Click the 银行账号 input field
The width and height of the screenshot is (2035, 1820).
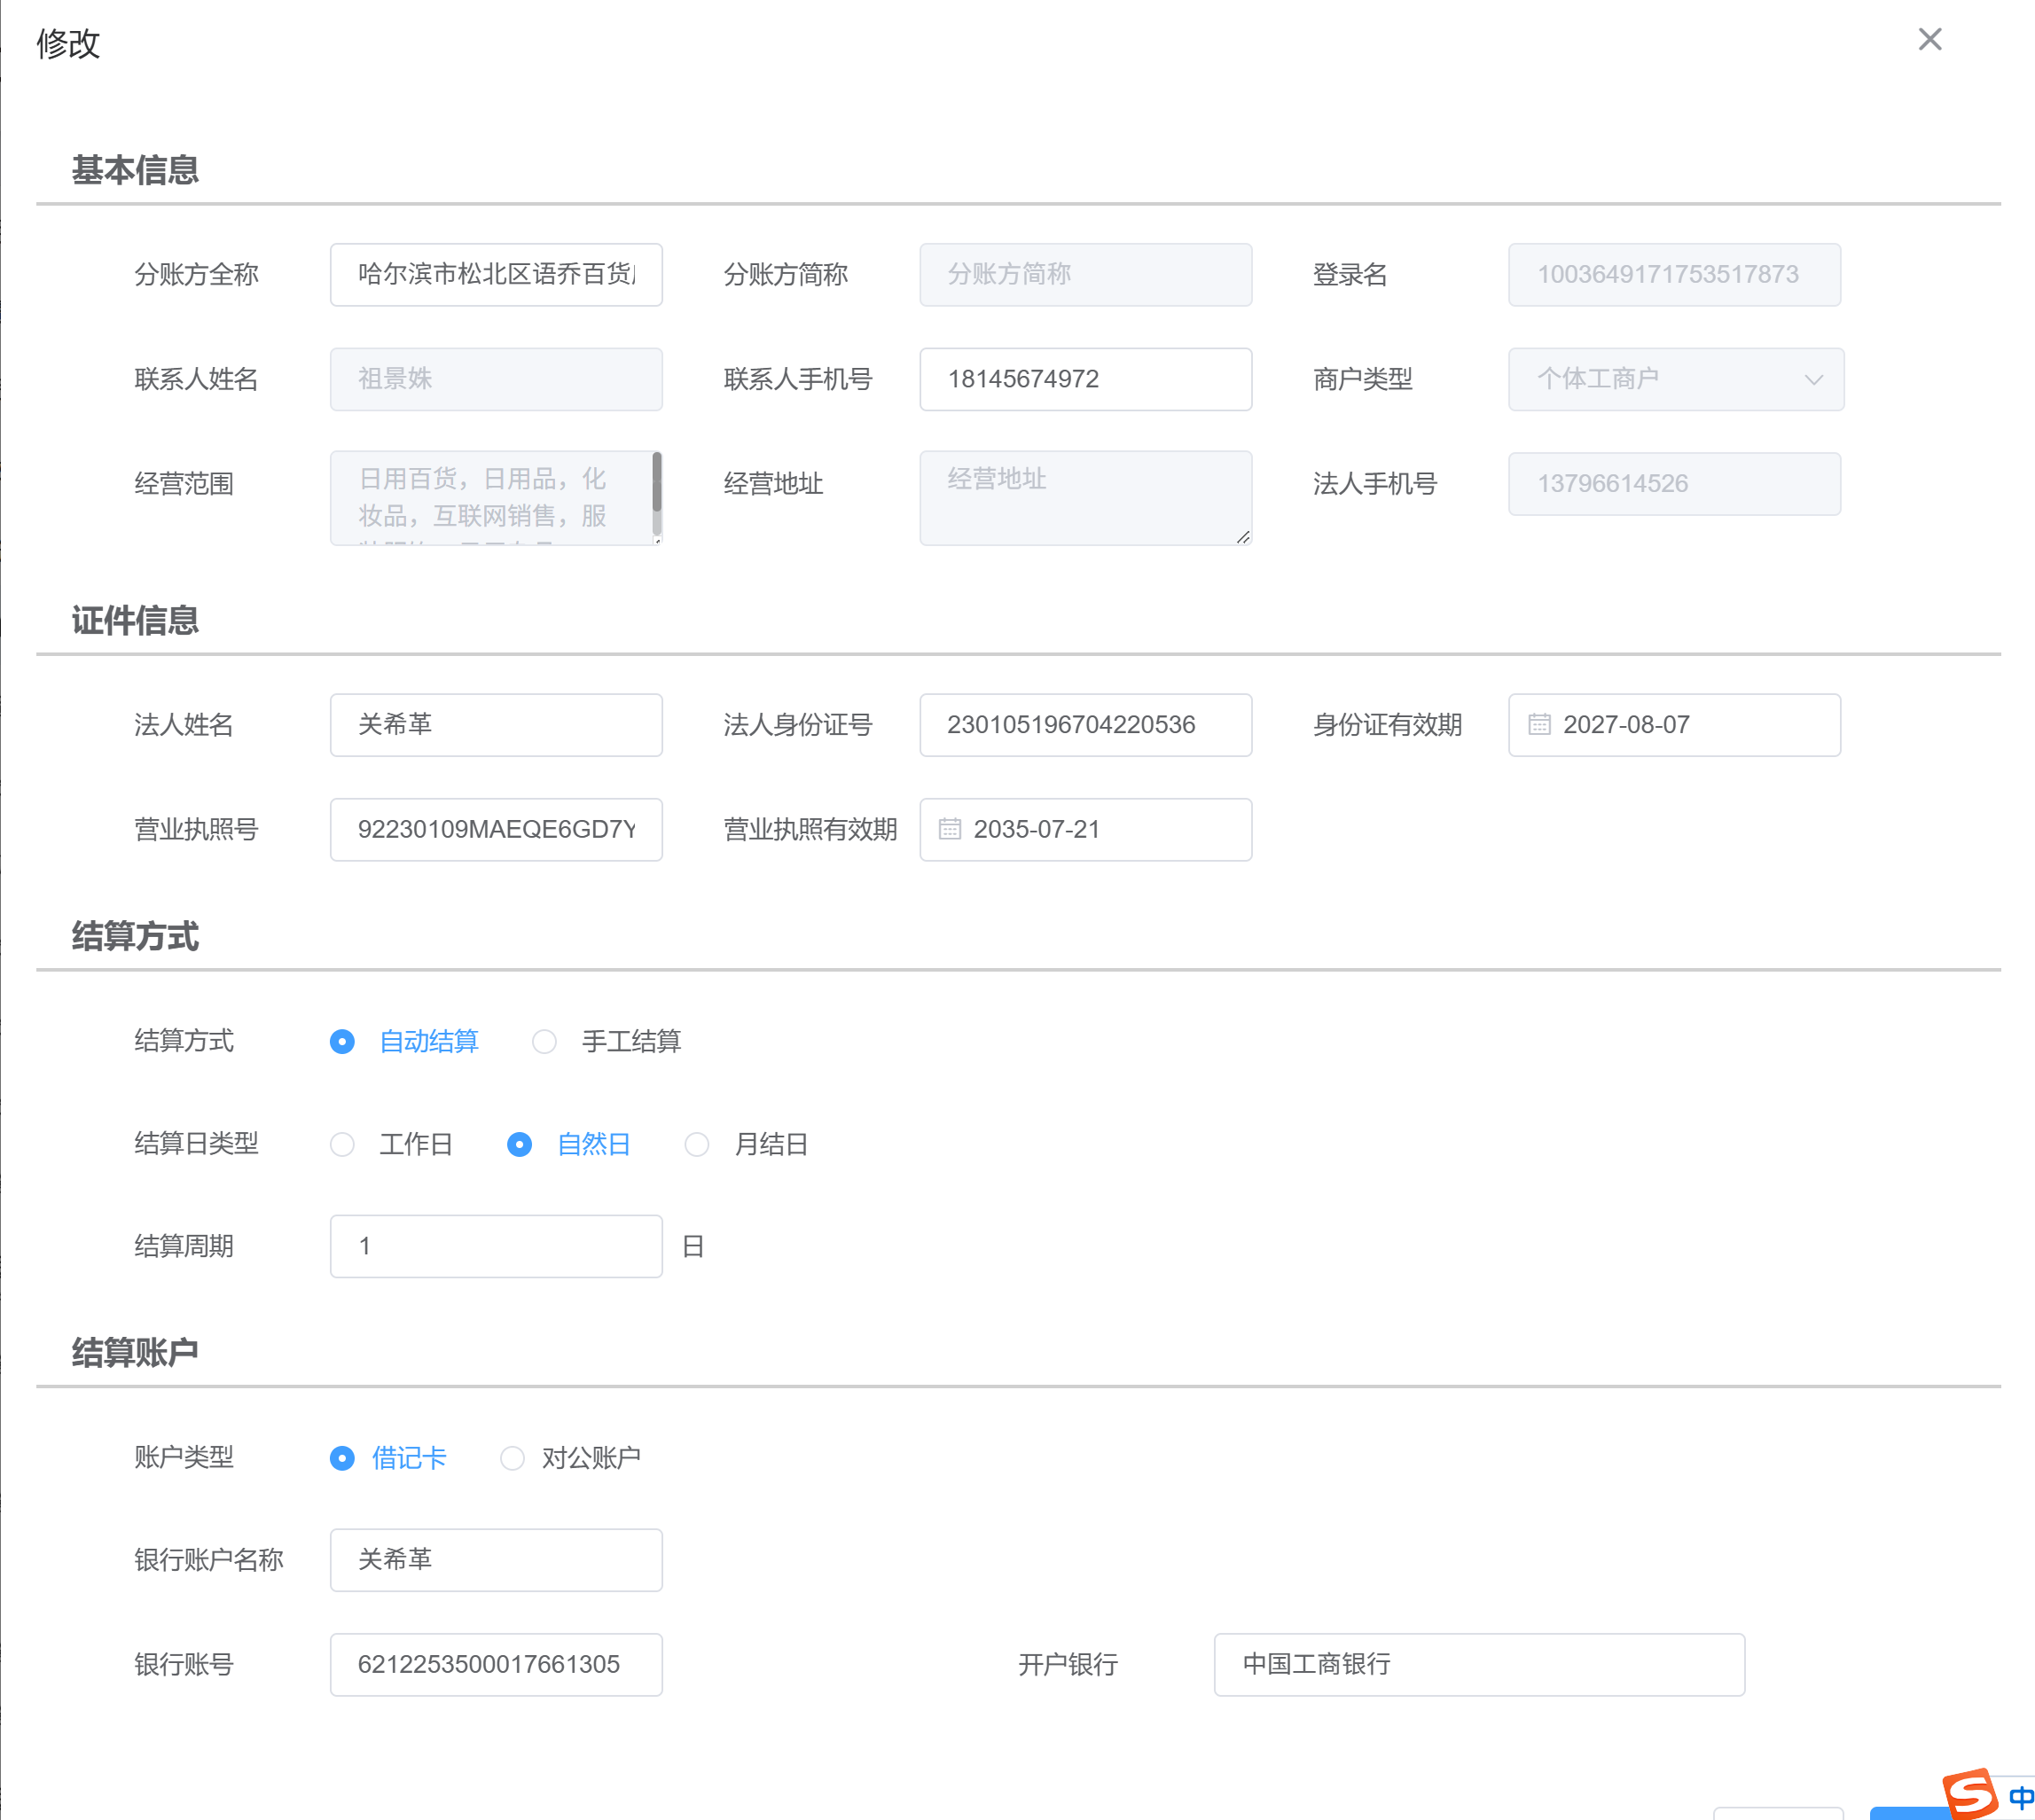496,1664
